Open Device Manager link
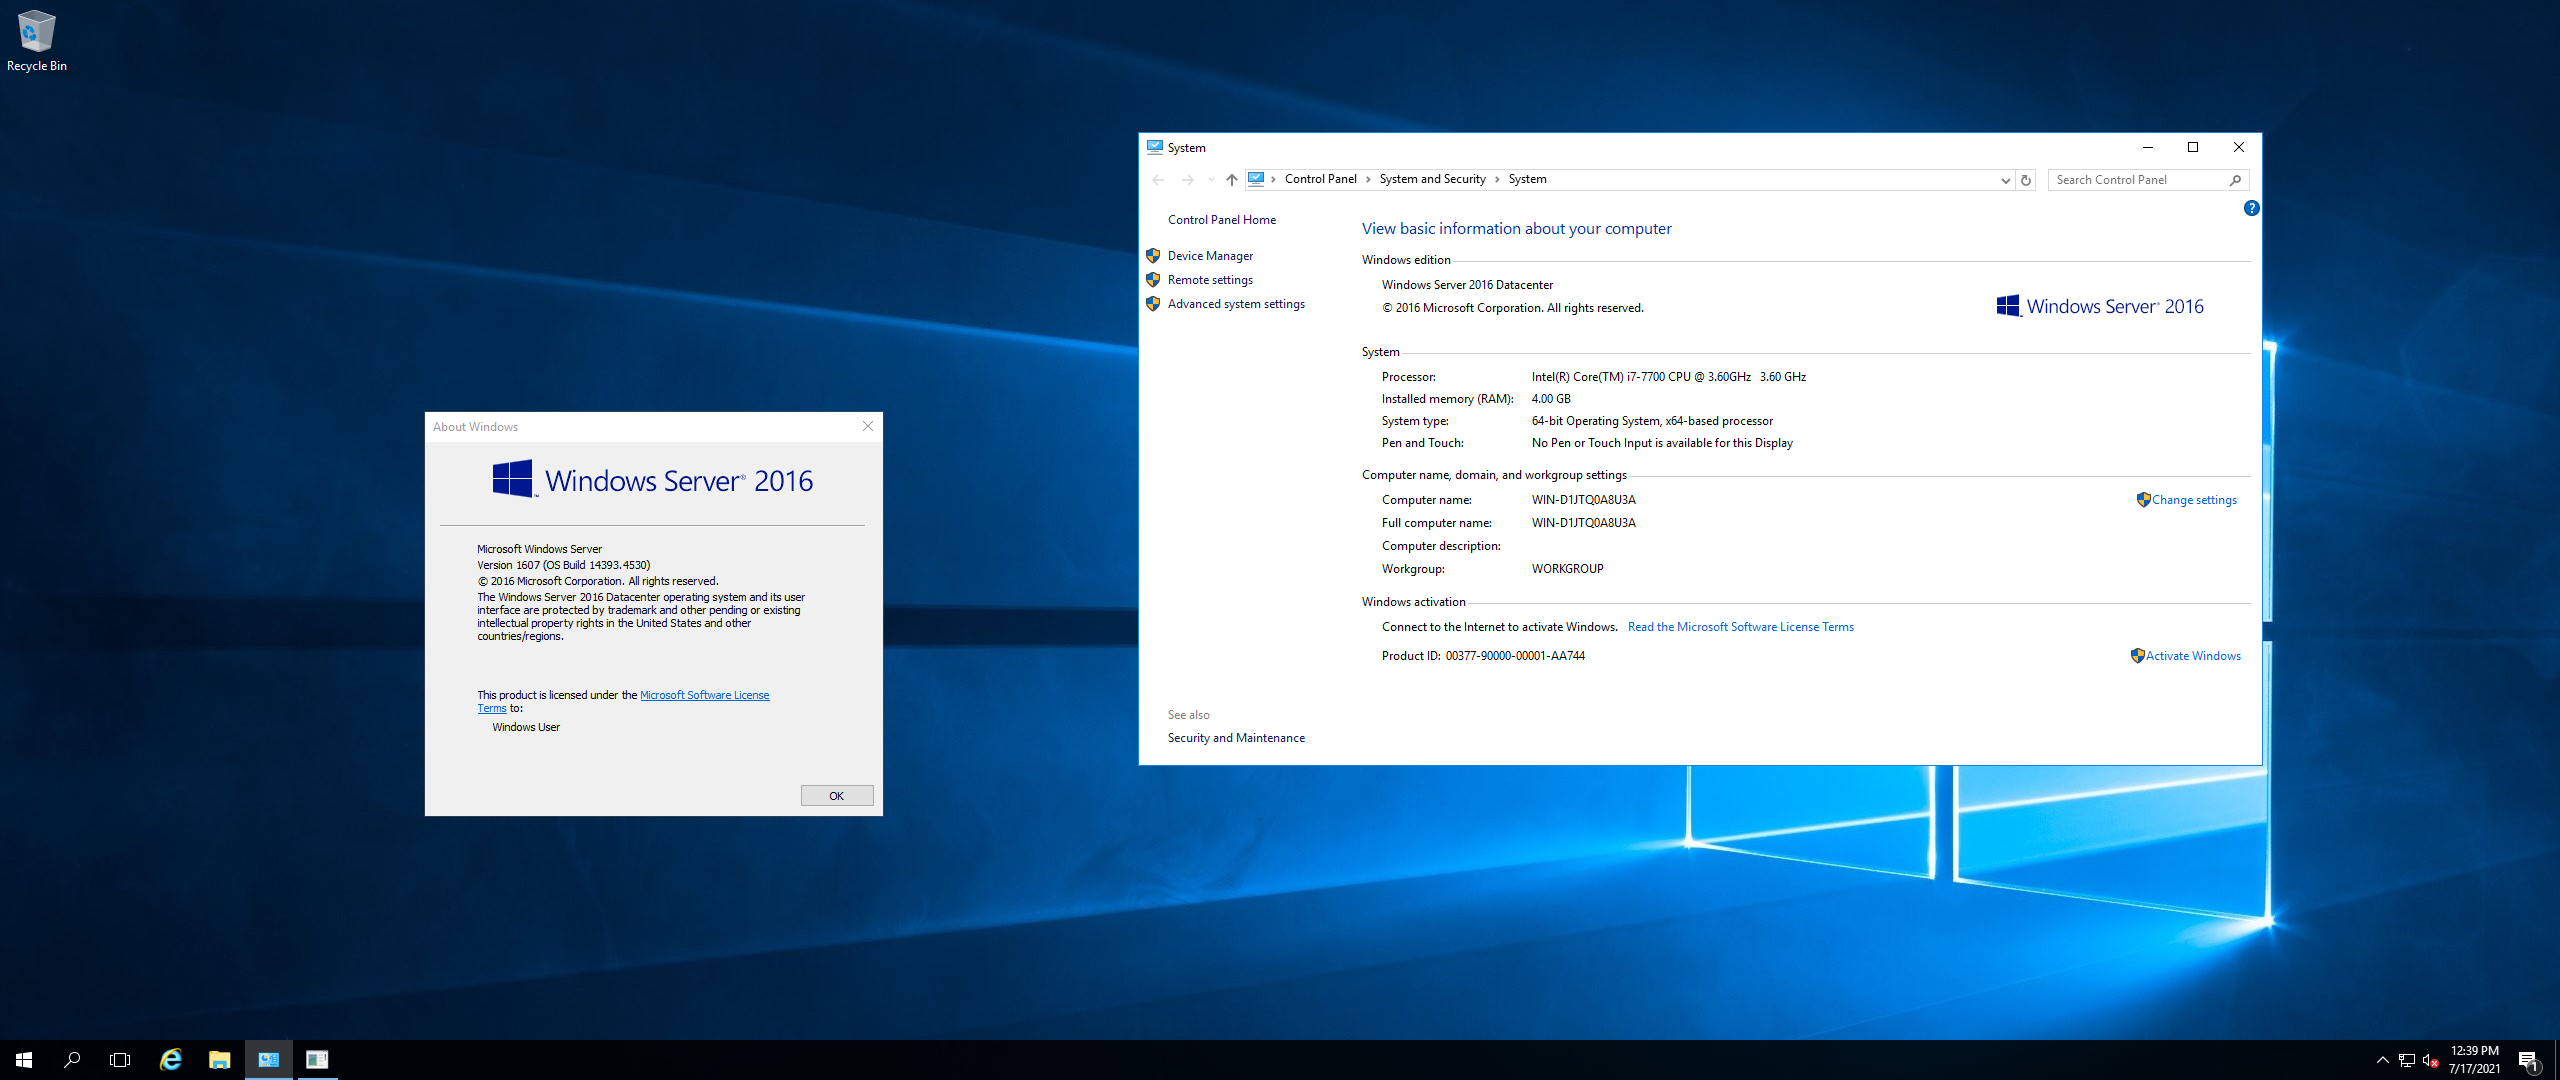Screen dimensions: 2560x1080 coord(1210,256)
